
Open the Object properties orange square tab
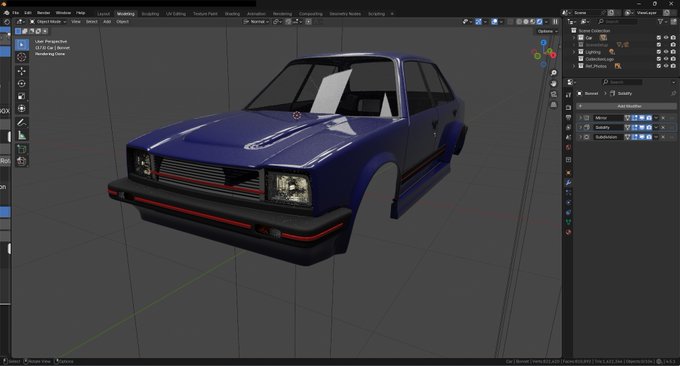click(569, 173)
